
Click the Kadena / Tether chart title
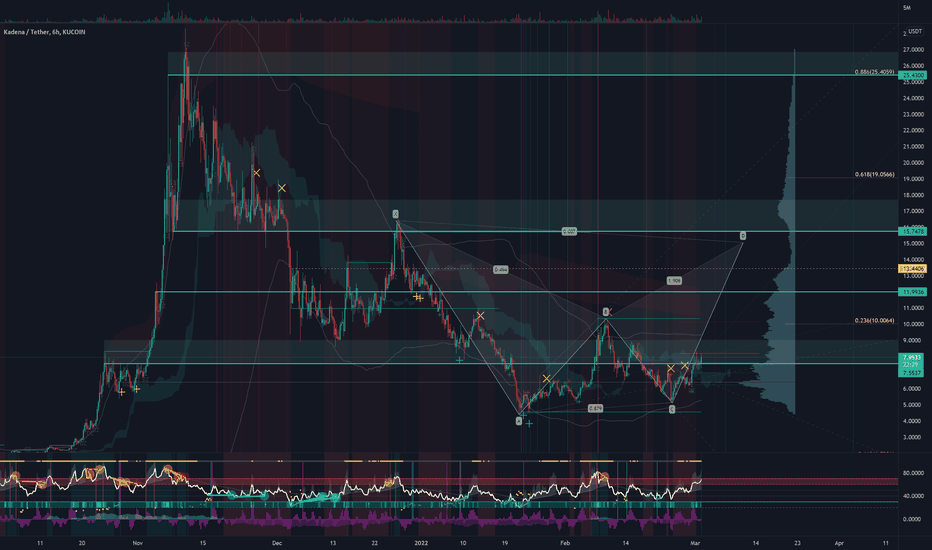[x=45, y=32]
